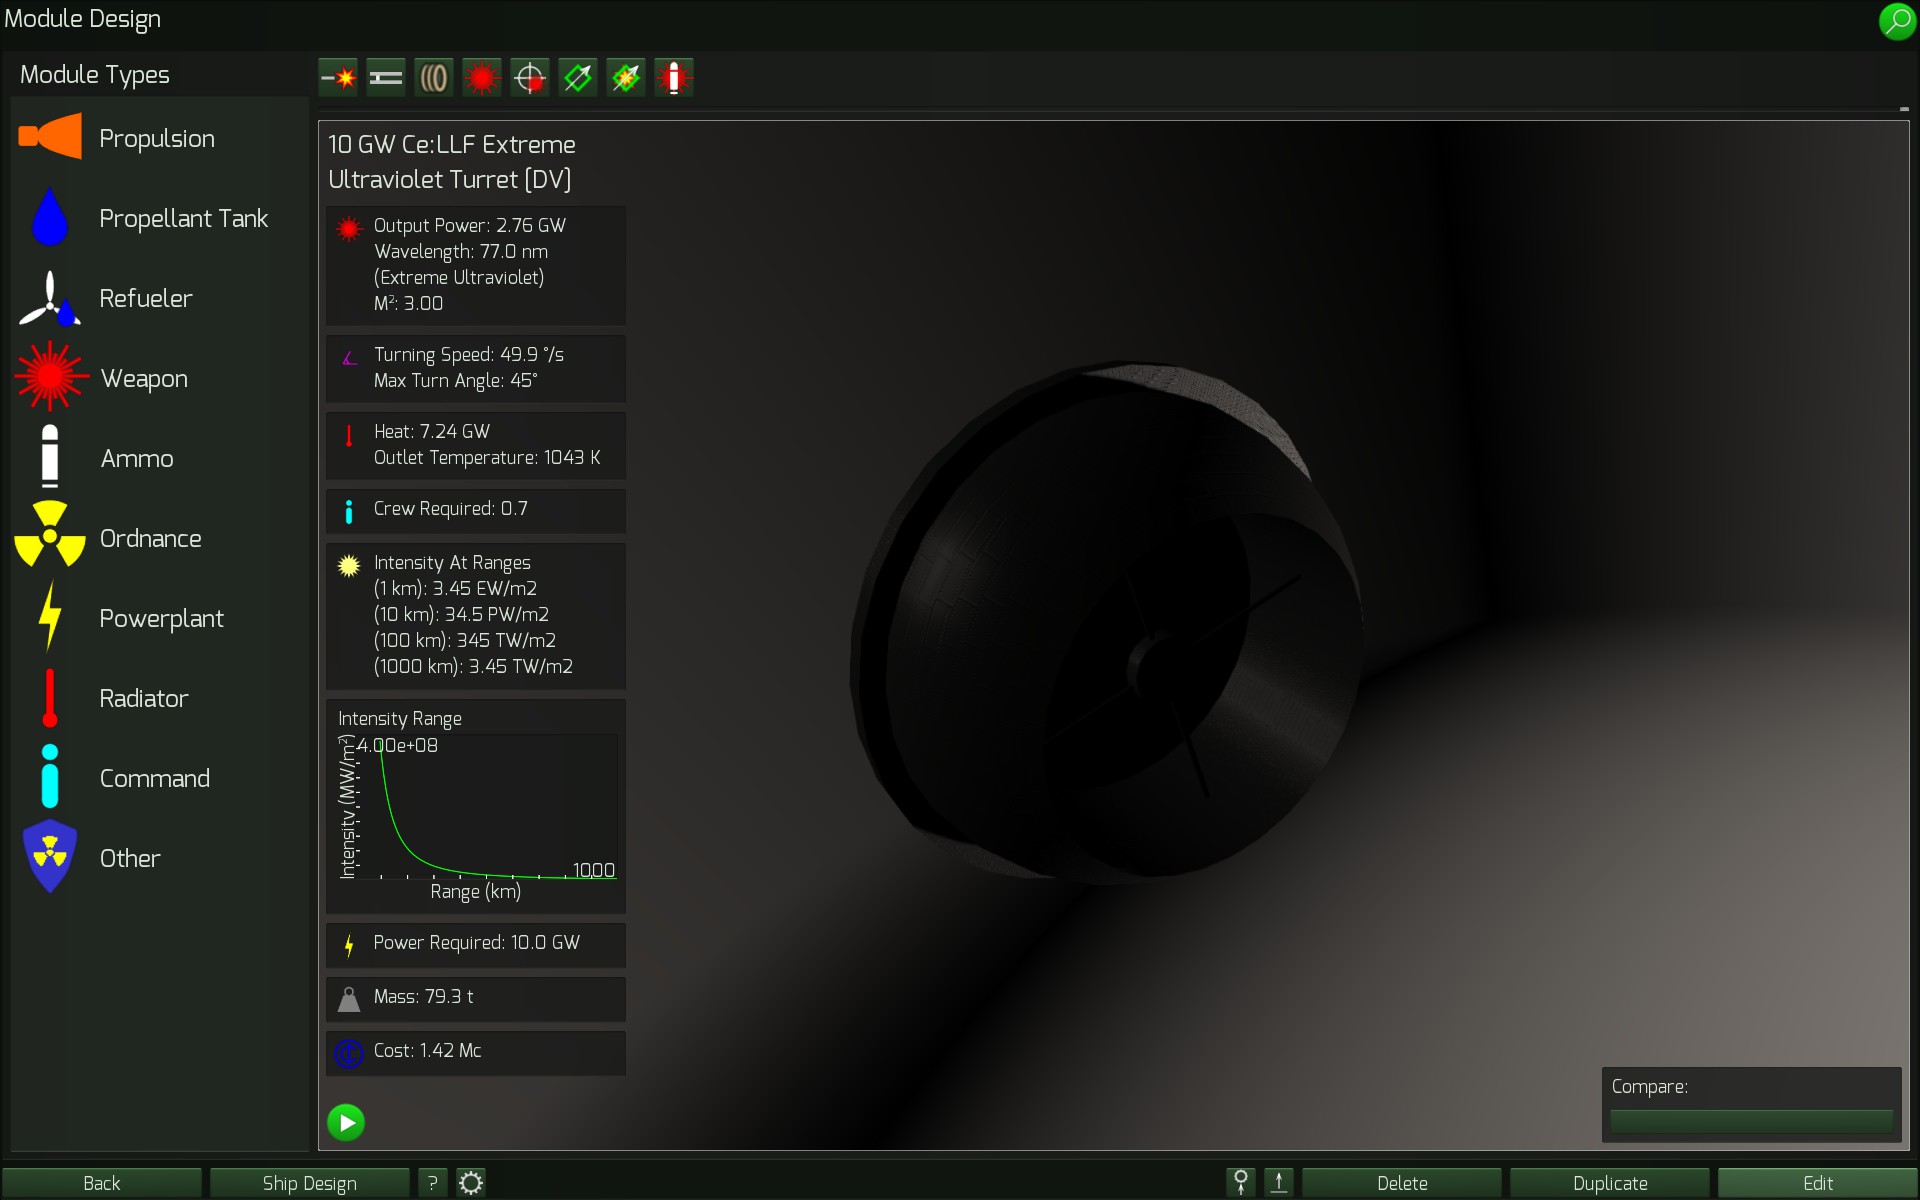Select the laser turret crosshair icon
The image size is (1920, 1200).
529,77
